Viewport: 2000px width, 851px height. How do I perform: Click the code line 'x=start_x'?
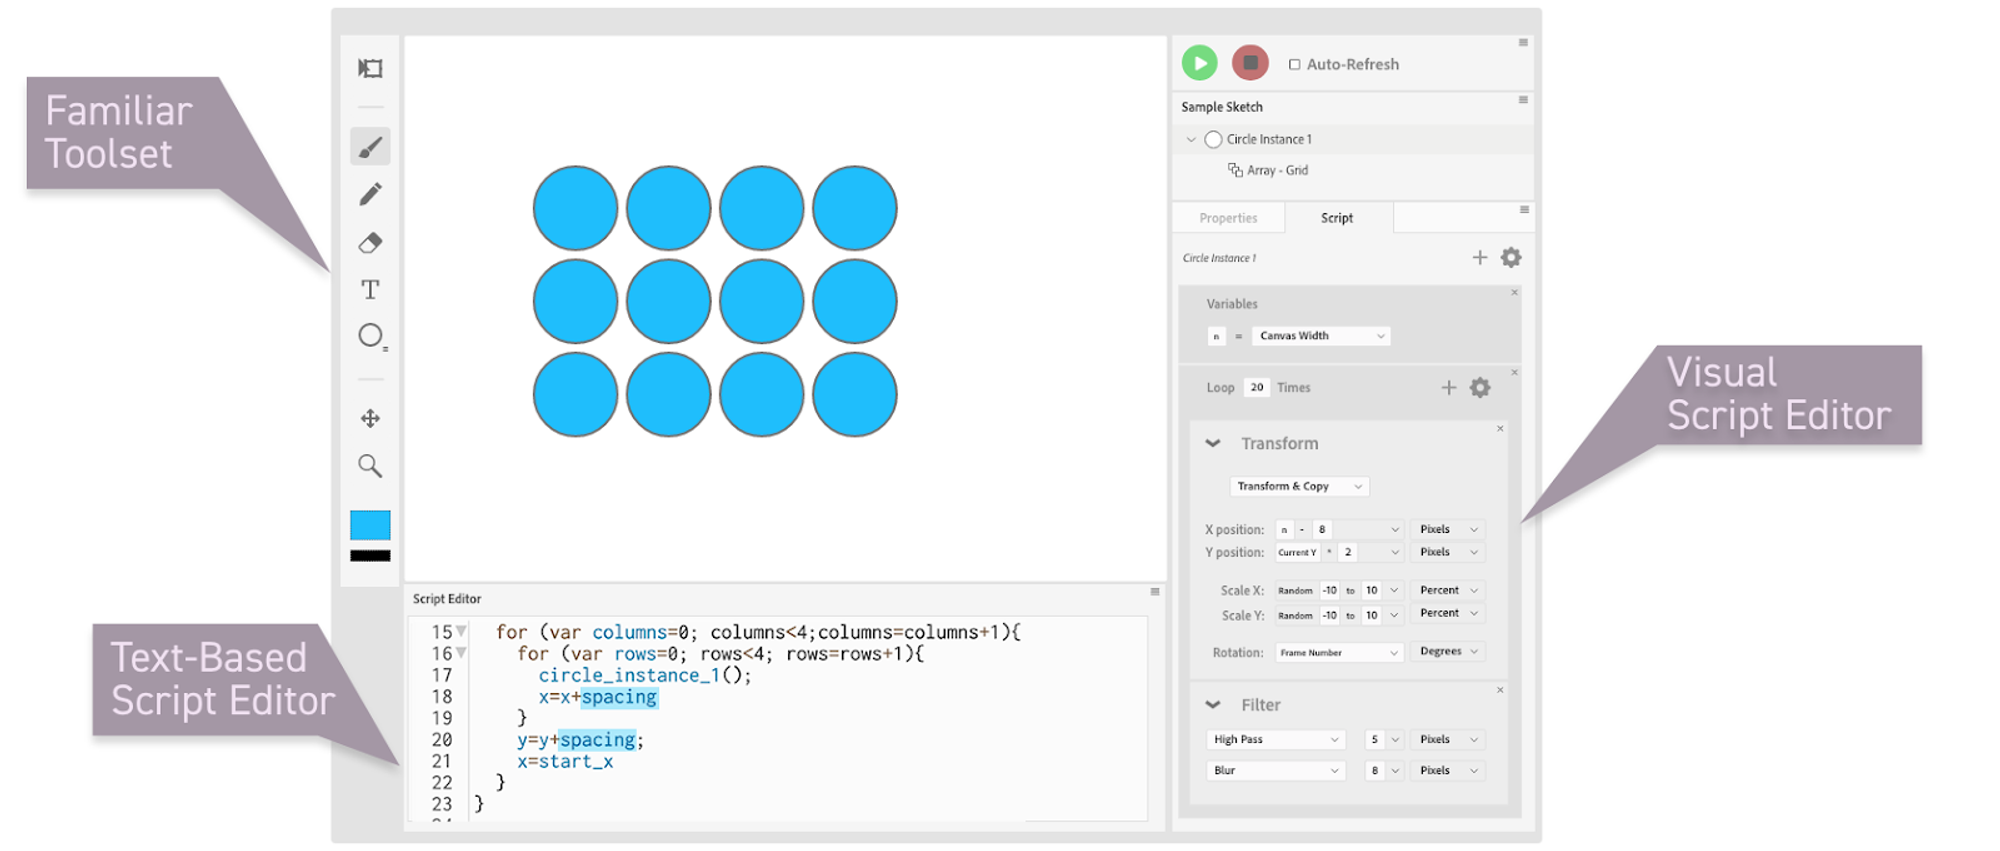pos(565,762)
